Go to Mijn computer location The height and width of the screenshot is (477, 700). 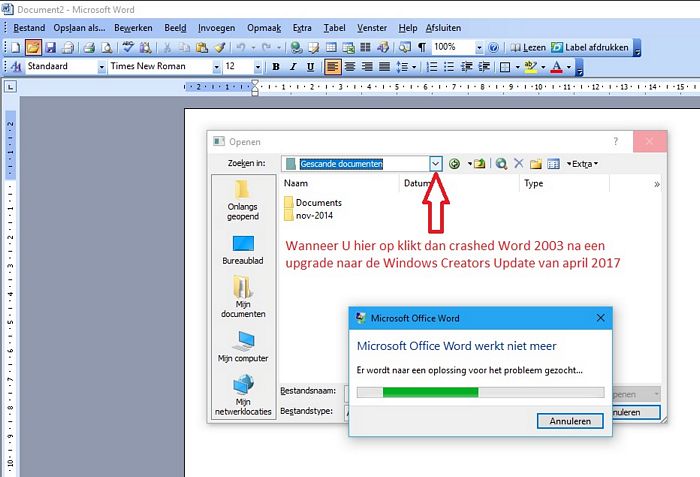243,347
